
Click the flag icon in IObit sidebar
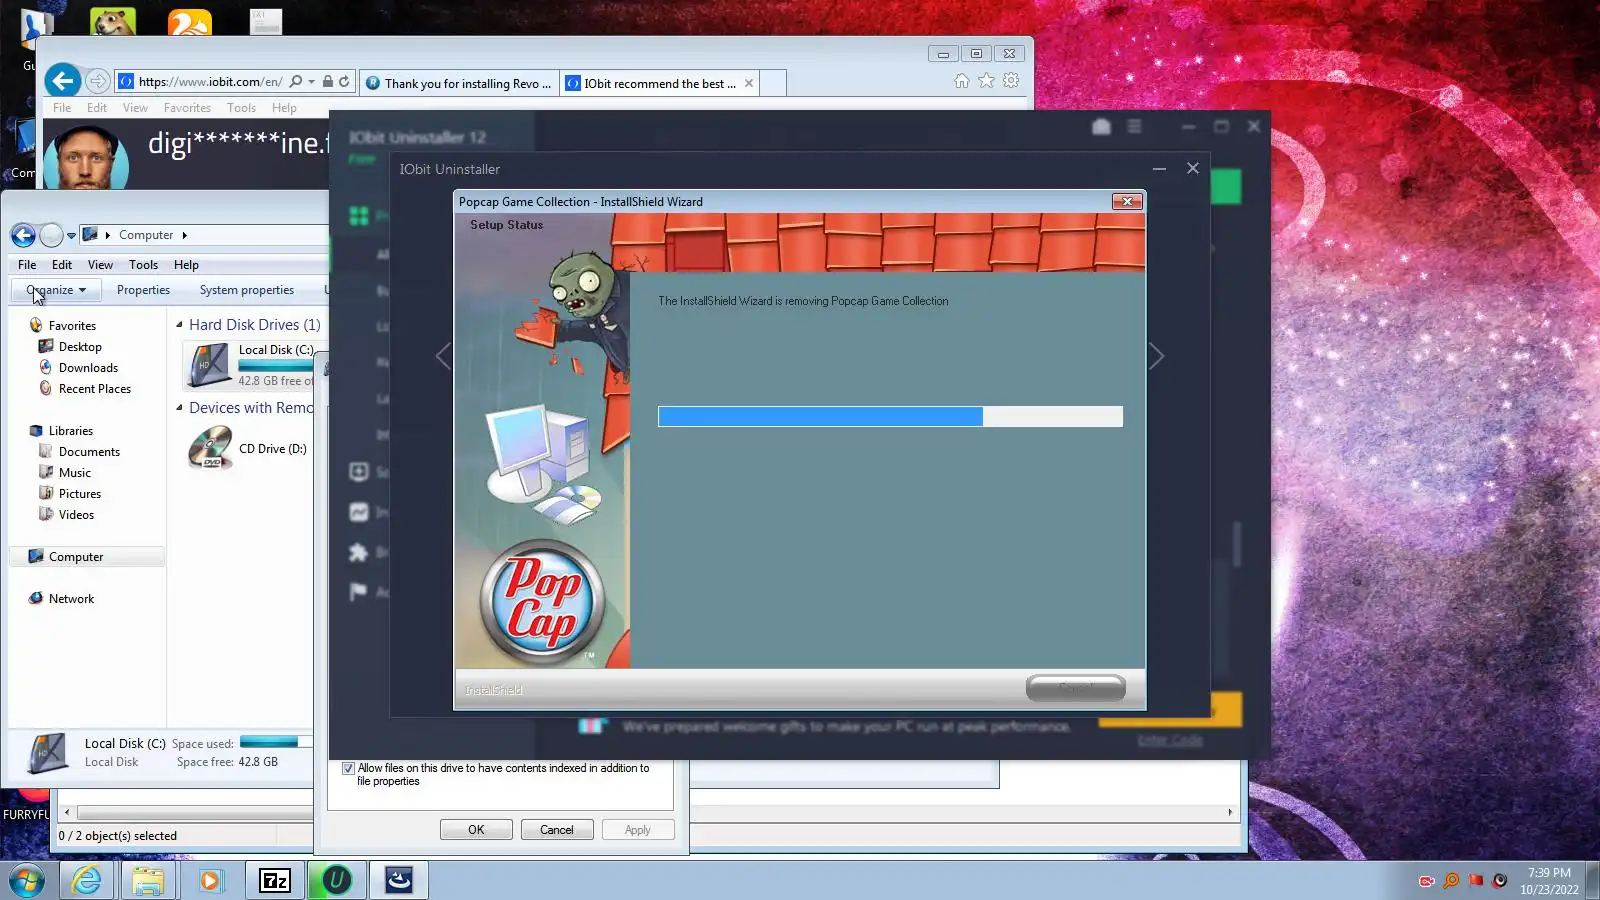(x=359, y=592)
